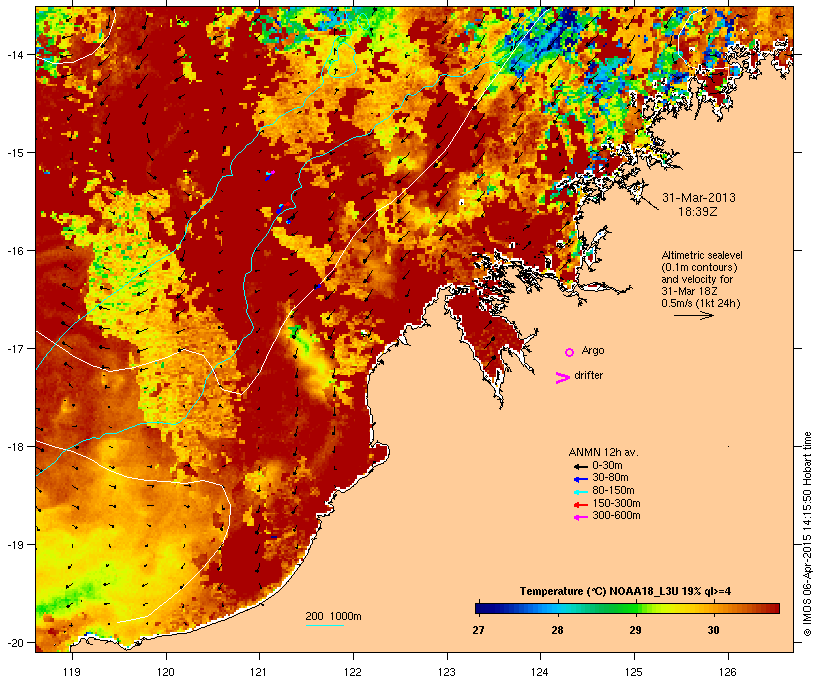Click the longitude axis label 122

[x=353, y=672]
